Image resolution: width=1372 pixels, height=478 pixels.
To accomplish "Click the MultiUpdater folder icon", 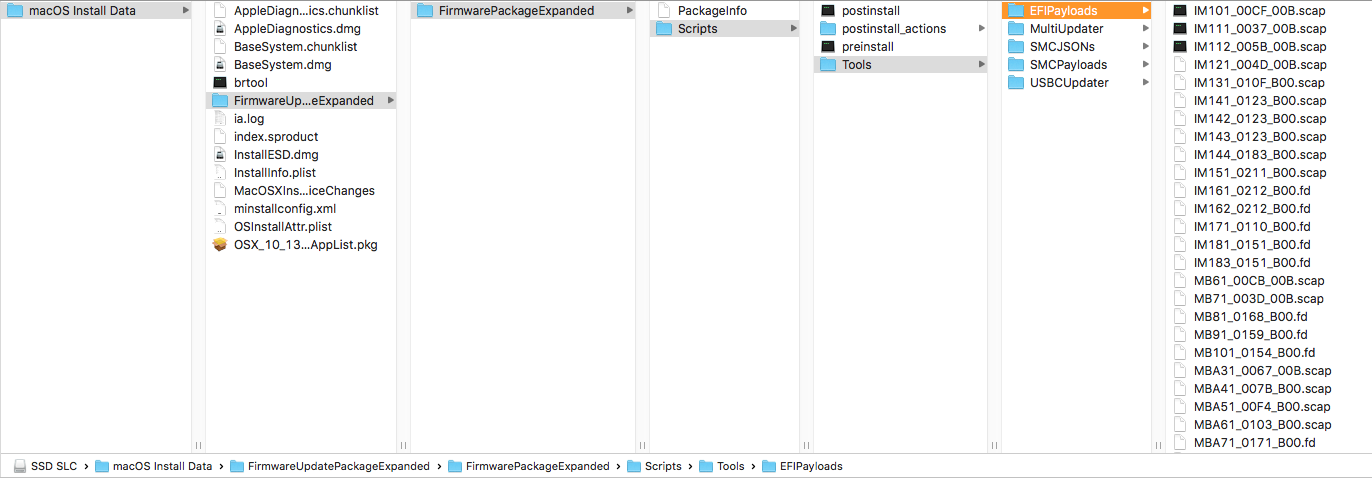I will tap(1016, 29).
